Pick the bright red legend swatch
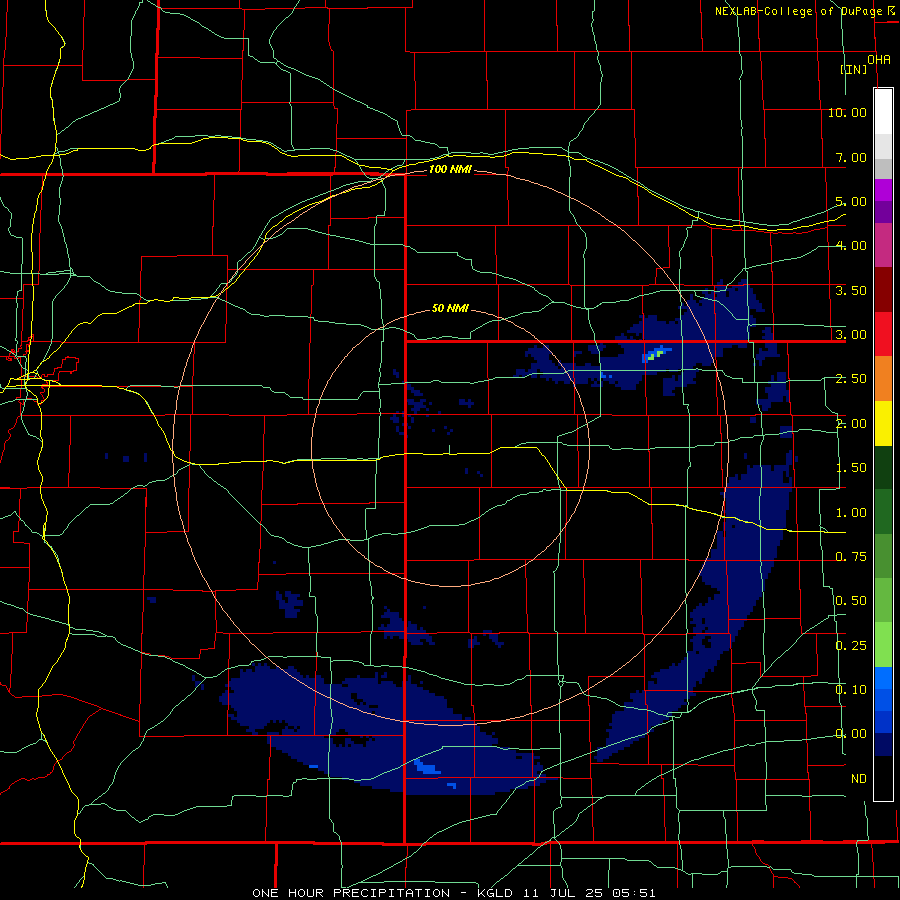 coord(883,334)
